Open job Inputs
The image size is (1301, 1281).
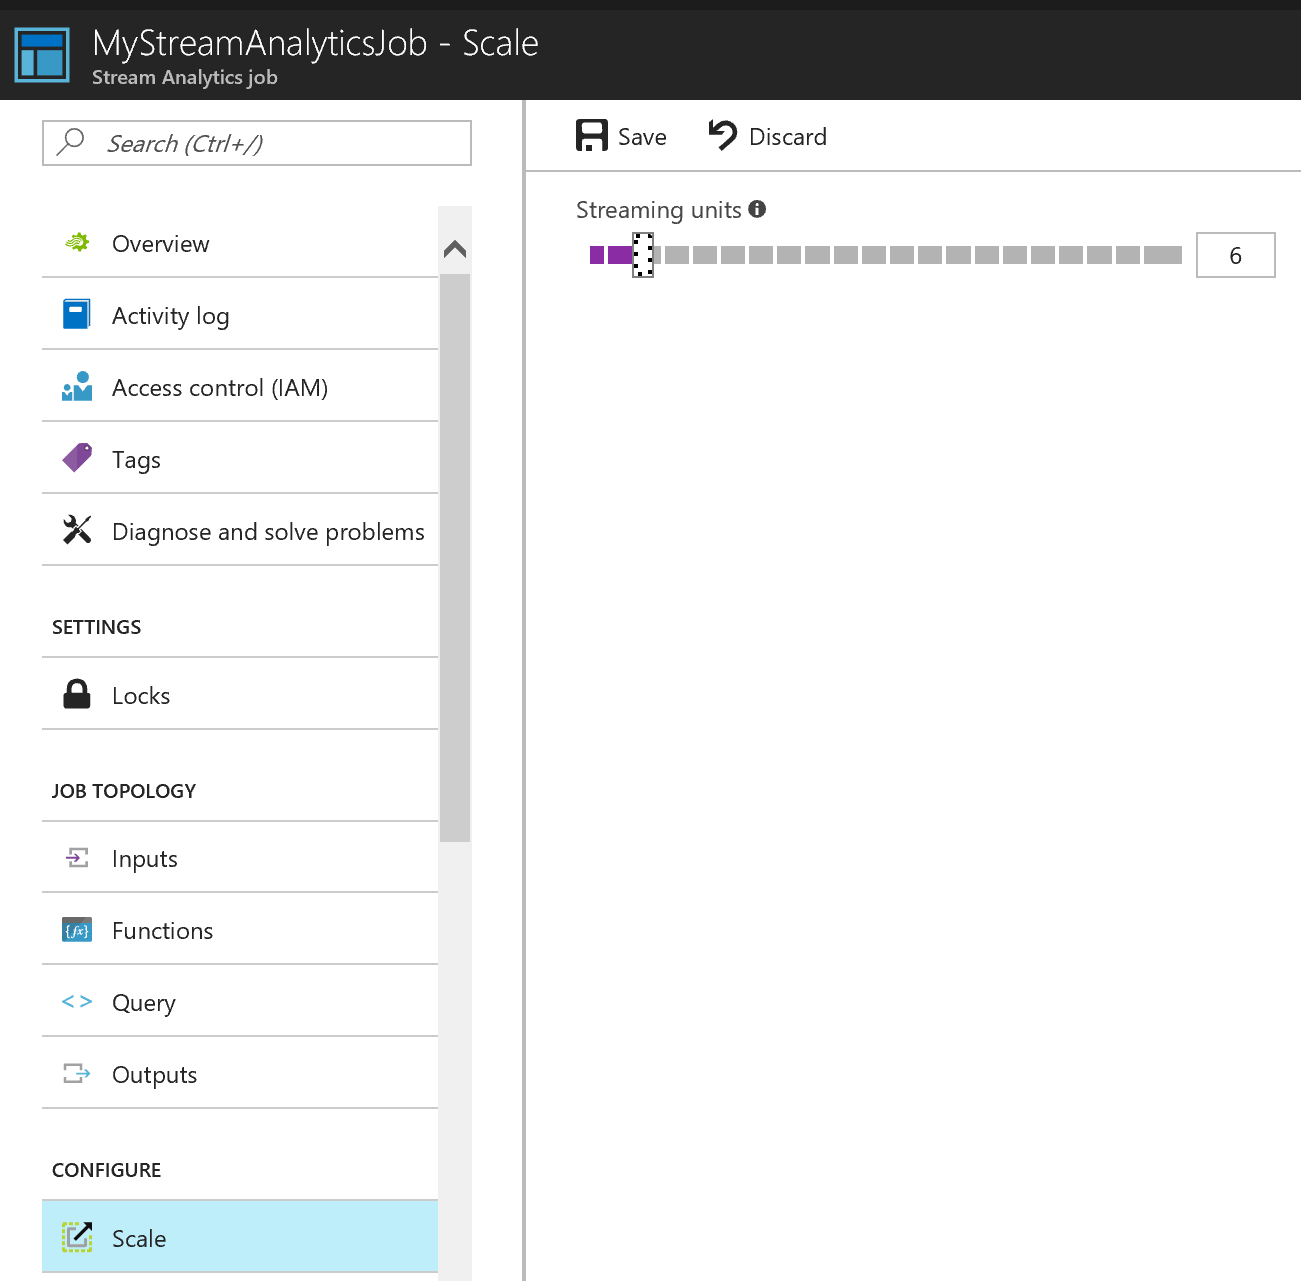pos(240,858)
